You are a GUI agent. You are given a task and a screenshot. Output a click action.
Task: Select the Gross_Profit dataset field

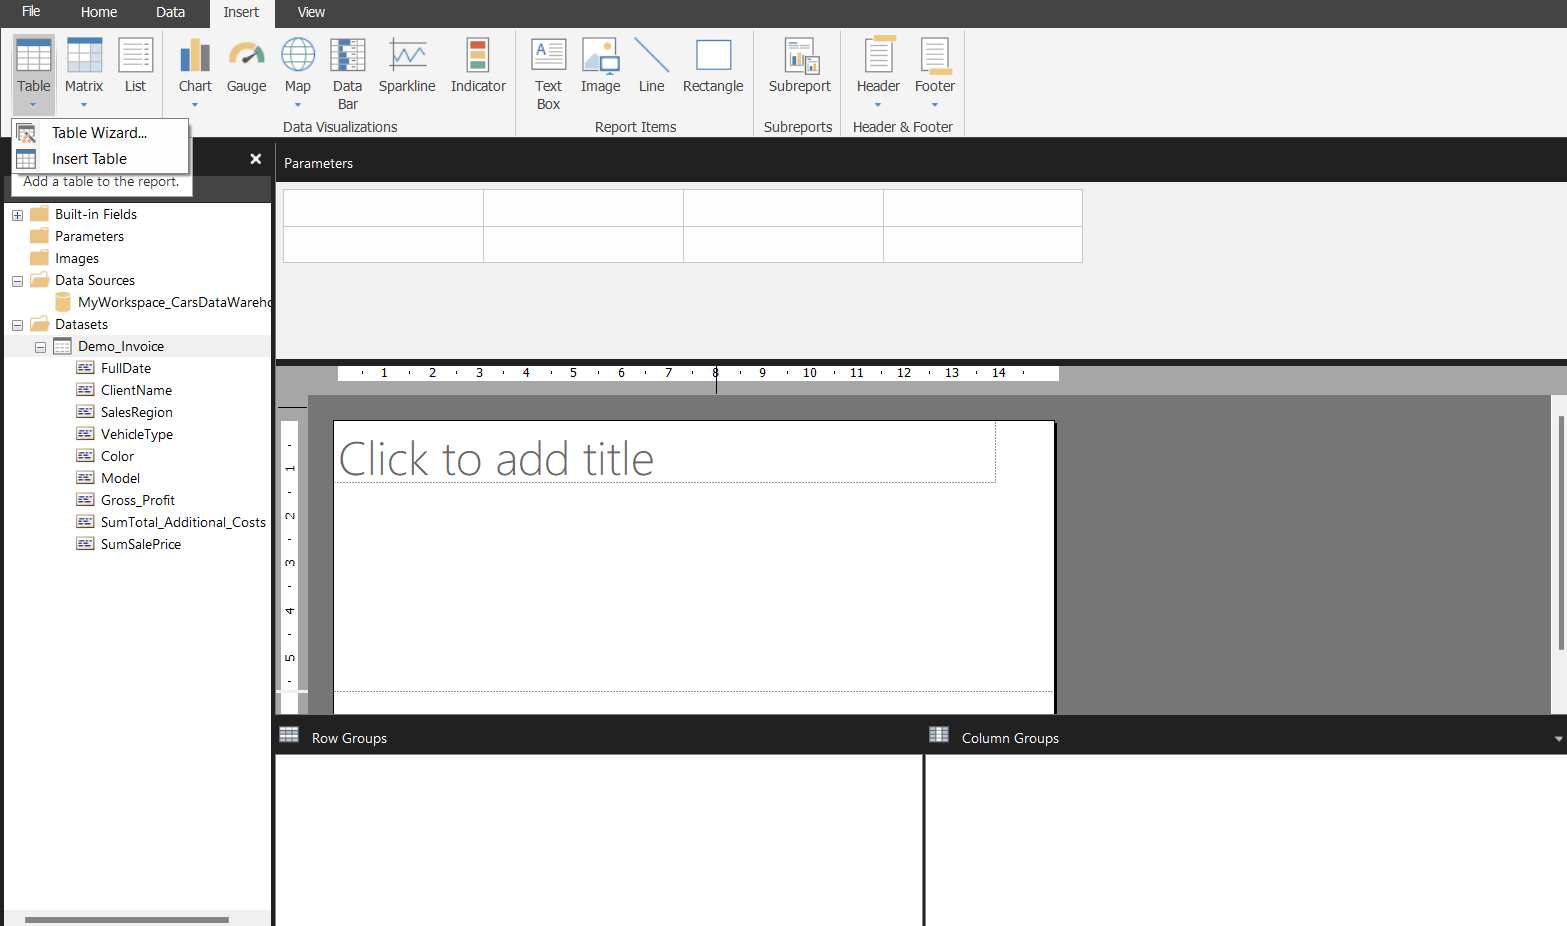pos(137,499)
